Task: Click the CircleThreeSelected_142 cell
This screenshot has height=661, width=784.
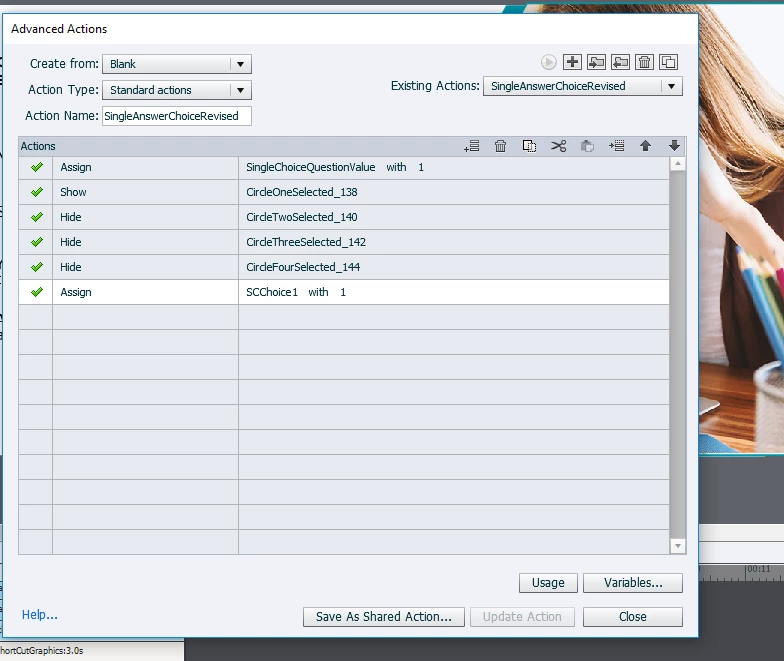Action: (x=454, y=242)
